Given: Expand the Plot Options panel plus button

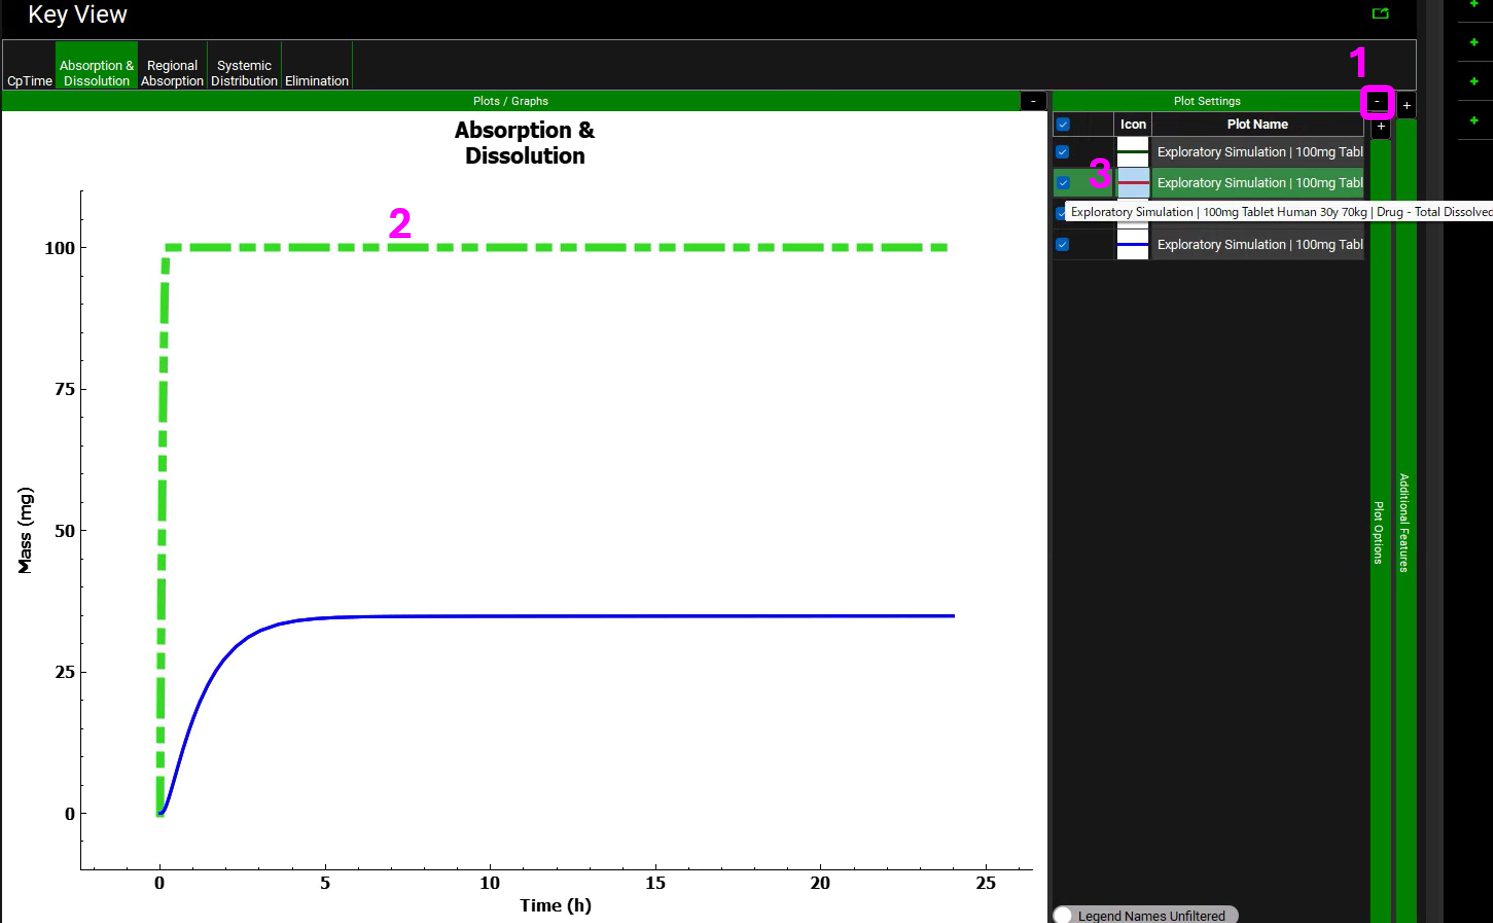Looking at the screenshot, I should pos(1381,127).
